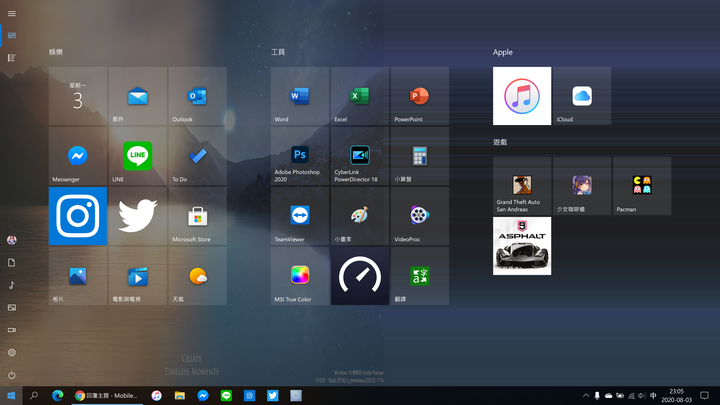The image size is (720, 405).
Task: Open Twitter from the taskbar
Action: pos(273,395)
